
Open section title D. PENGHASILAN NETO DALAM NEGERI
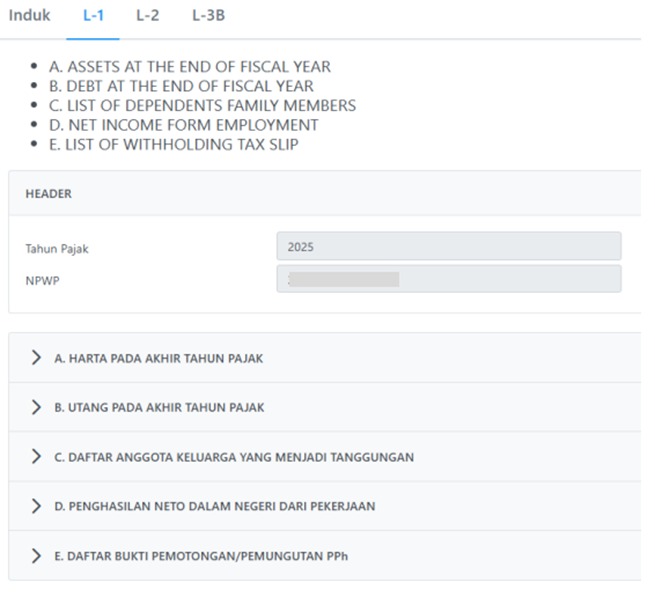[214, 506]
